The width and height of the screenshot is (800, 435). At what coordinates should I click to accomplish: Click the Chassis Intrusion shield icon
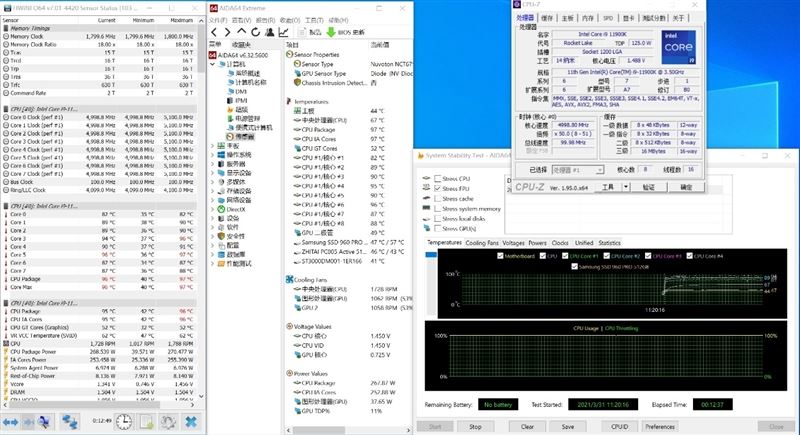[x=297, y=82]
